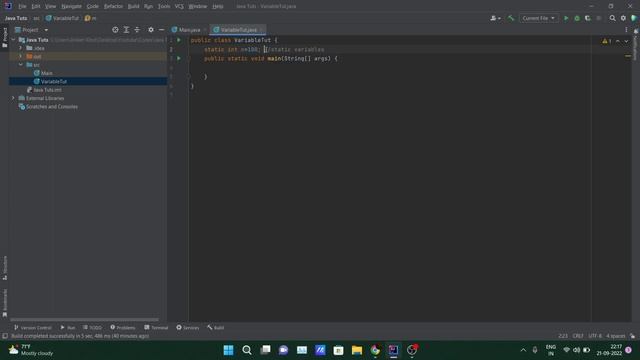Click CRLF line separator in status bar
640x360 pixels.
(578, 336)
